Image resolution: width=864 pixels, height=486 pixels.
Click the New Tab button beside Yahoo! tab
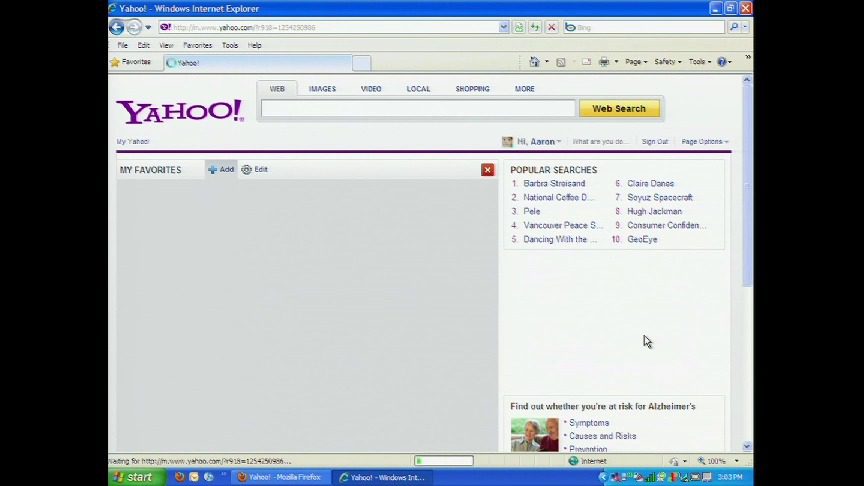361,63
